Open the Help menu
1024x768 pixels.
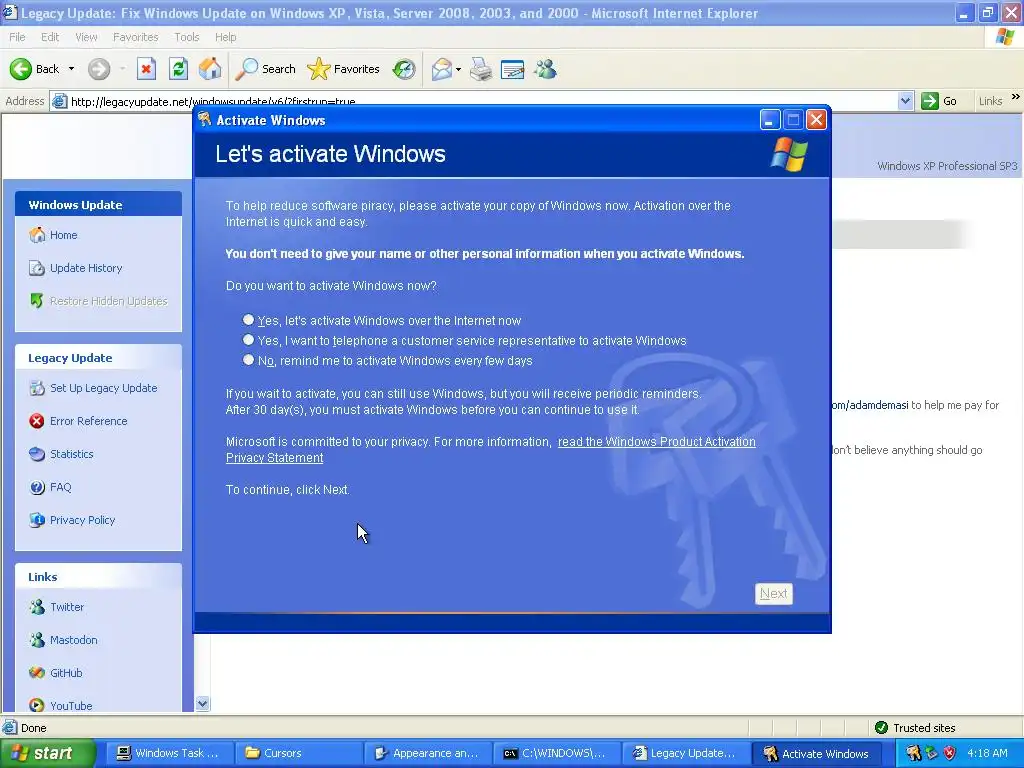pyautogui.click(x=225, y=37)
